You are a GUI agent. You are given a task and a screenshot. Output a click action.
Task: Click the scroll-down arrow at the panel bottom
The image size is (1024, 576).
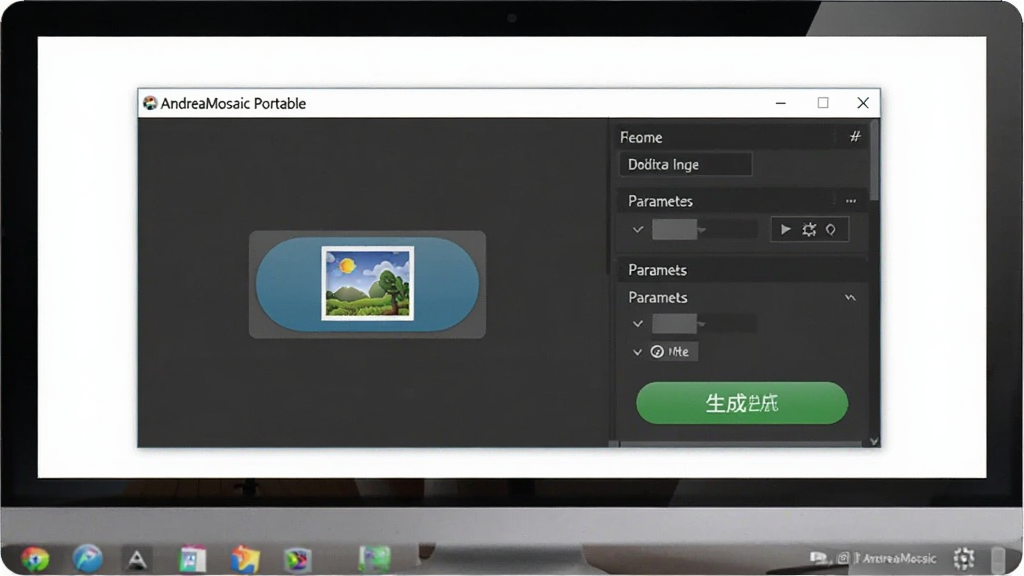(874, 441)
